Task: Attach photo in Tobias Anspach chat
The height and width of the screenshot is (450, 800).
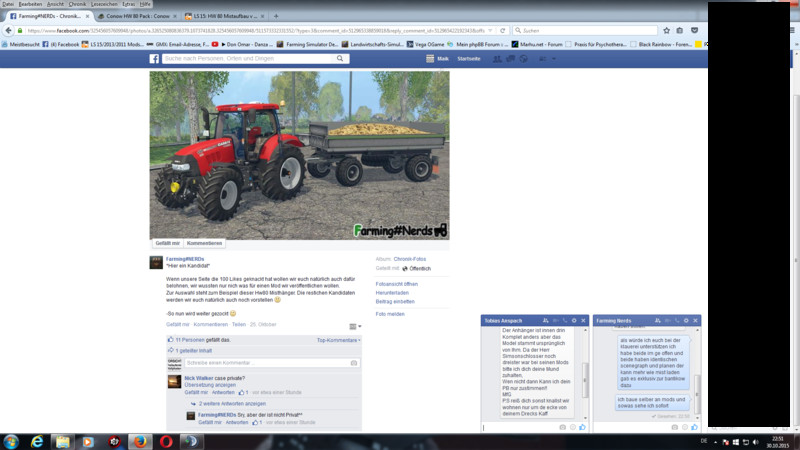Action: (x=563, y=427)
